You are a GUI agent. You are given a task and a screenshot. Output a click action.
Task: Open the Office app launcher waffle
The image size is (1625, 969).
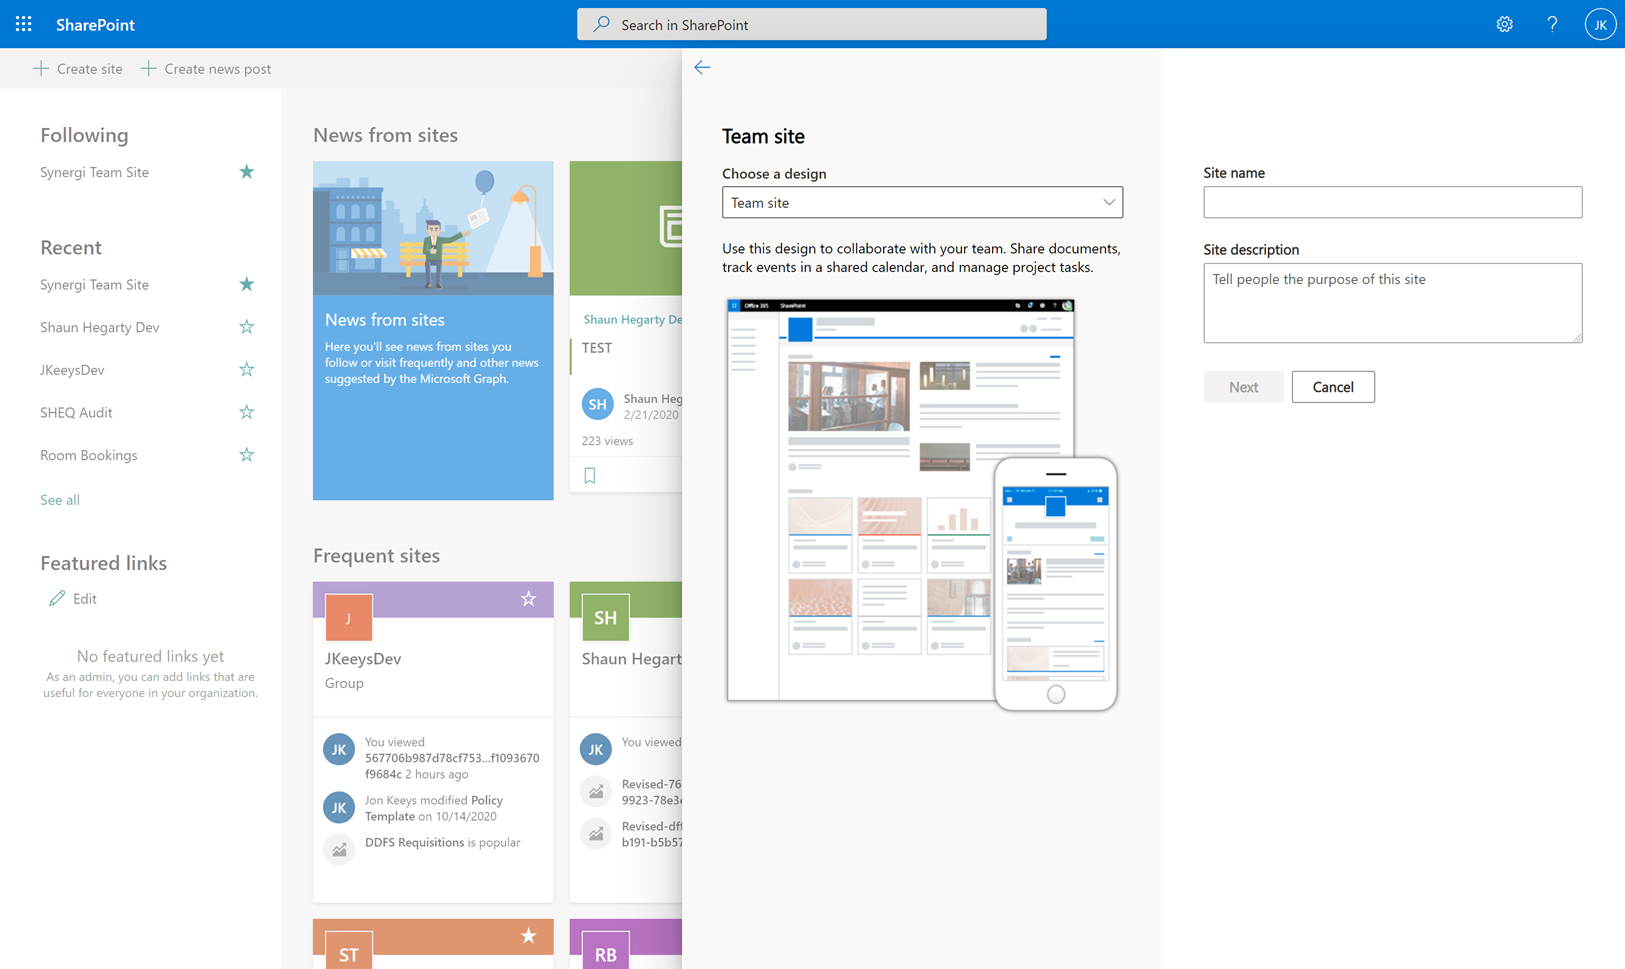tap(23, 23)
